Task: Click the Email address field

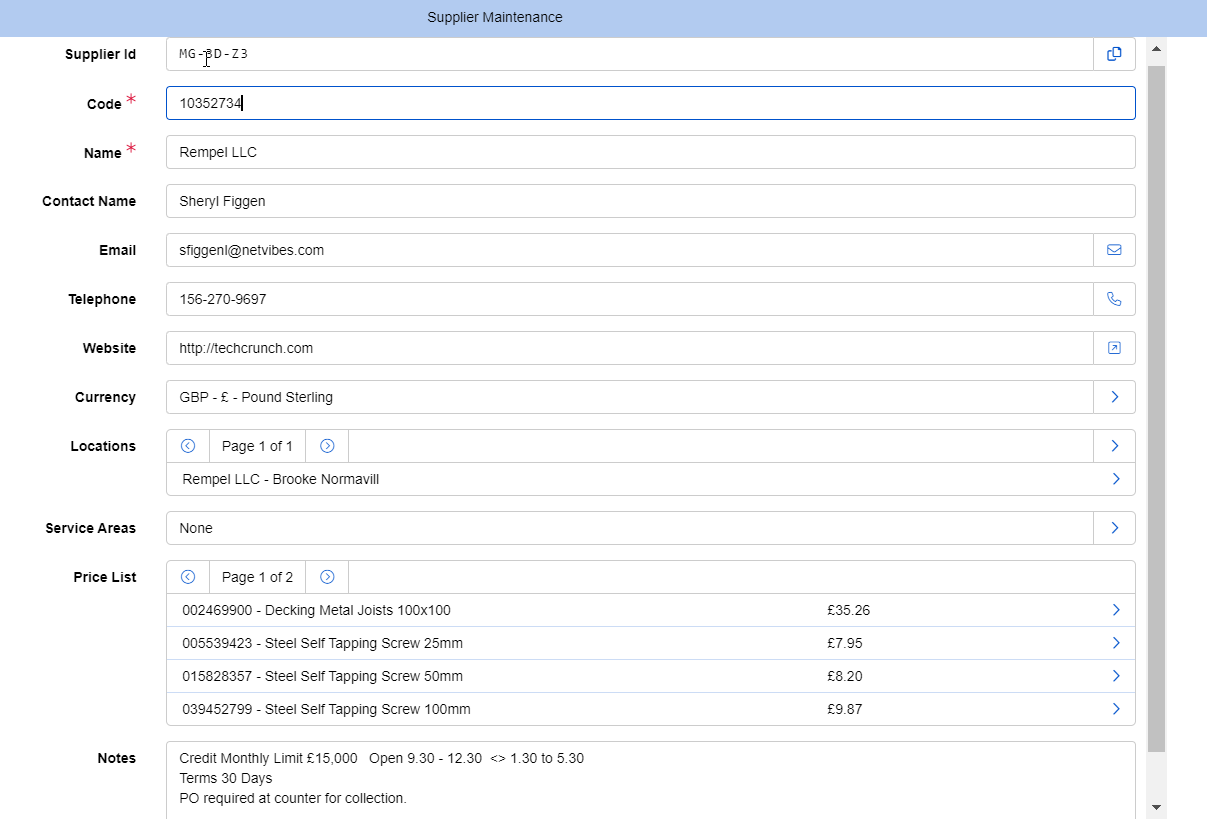Action: 630,250
